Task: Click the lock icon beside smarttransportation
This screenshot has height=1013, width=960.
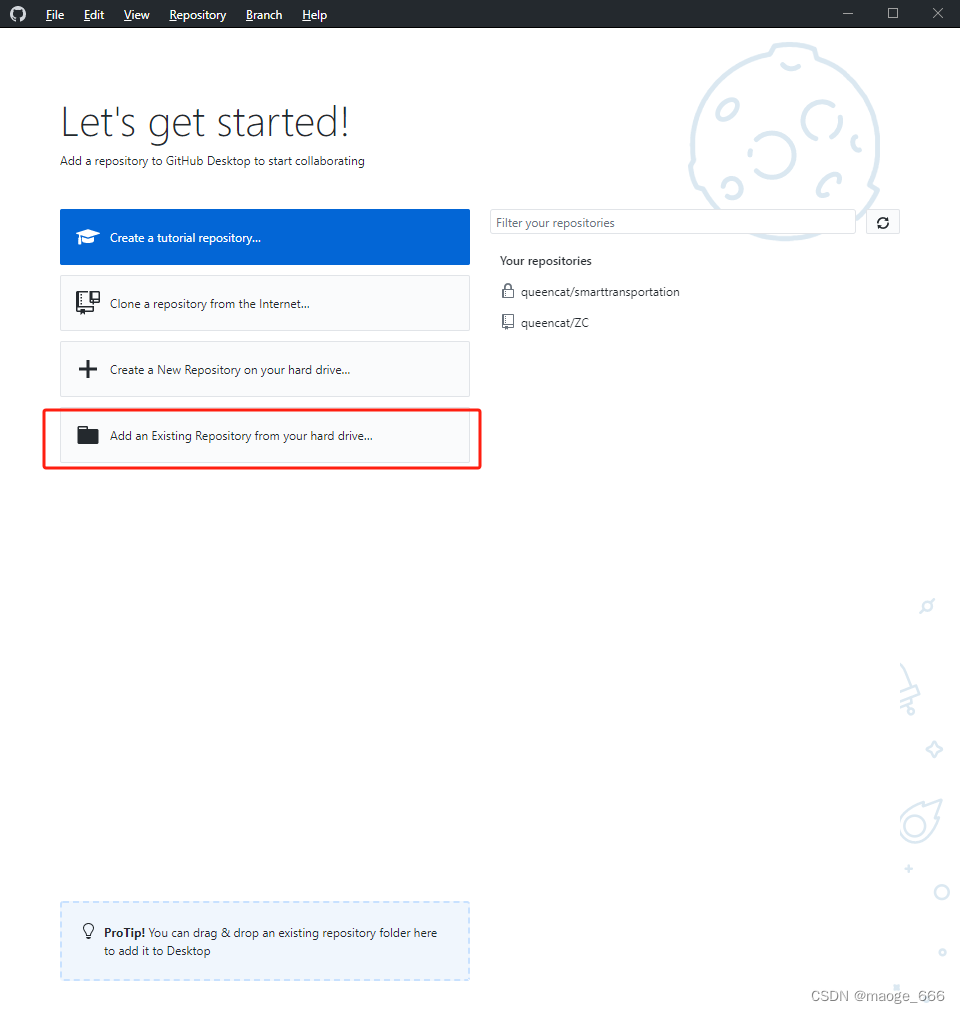Action: [x=508, y=291]
